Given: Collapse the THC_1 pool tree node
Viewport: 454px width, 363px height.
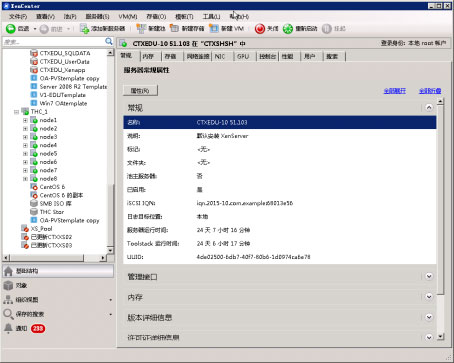Looking at the screenshot, I should coord(16,112).
